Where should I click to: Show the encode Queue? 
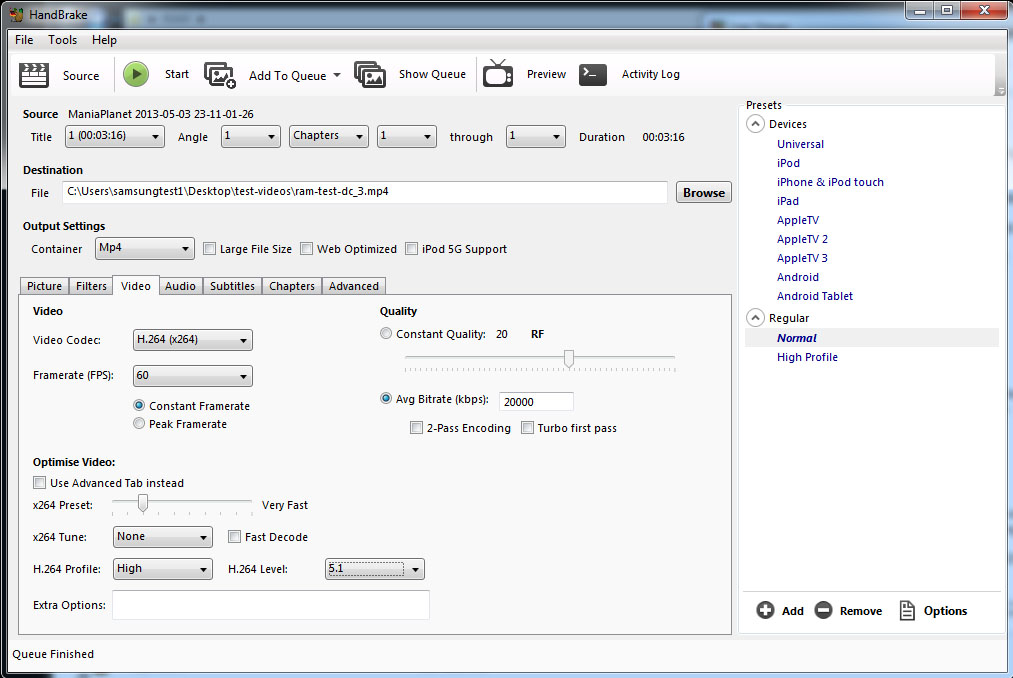click(x=431, y=74)
